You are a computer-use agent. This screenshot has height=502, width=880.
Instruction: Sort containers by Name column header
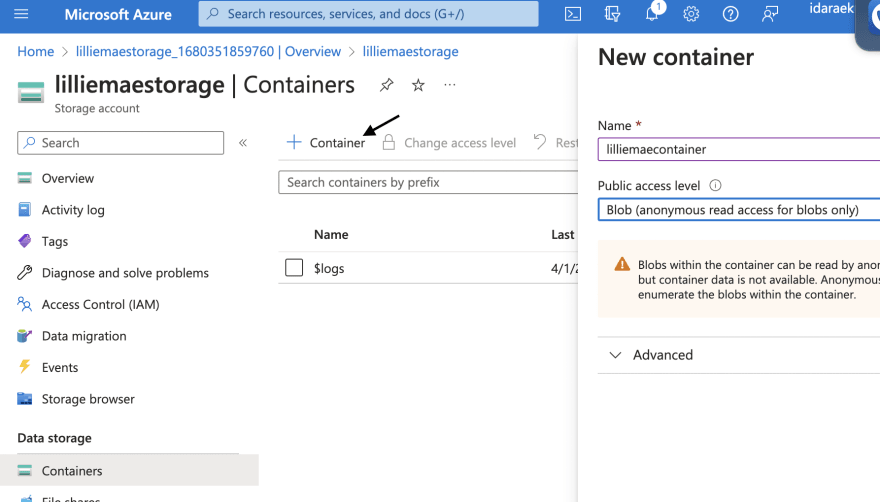coord(331,234)
